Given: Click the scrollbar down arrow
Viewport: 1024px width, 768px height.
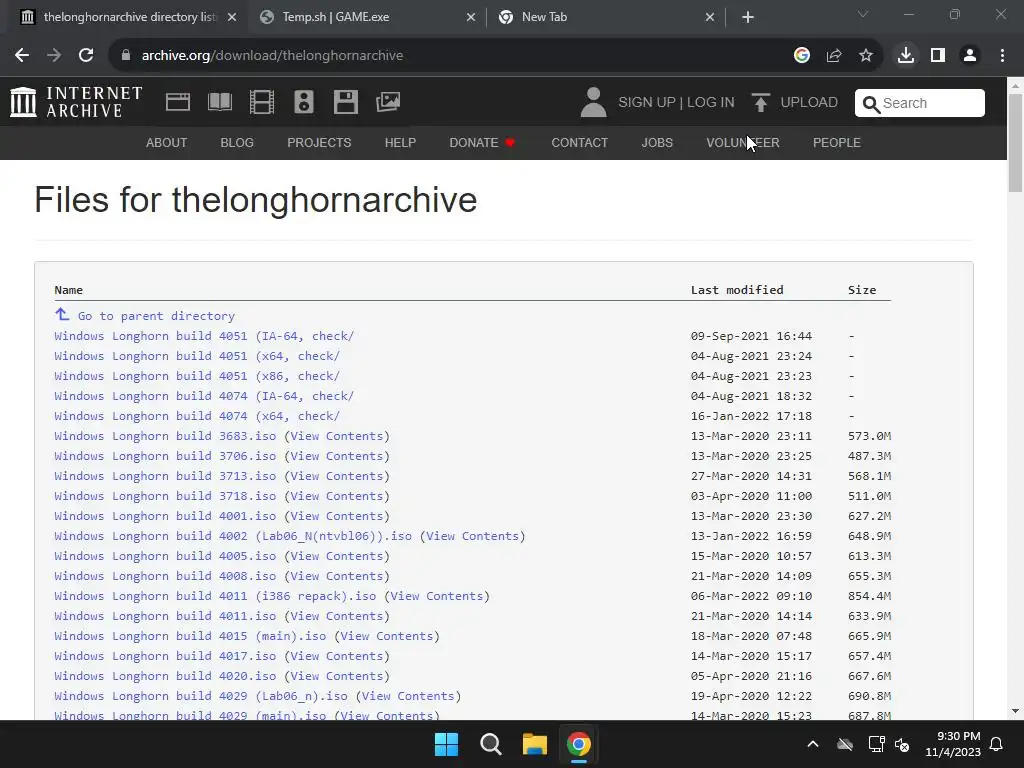Looking at the screenshot, I should pyautogui.click(x=1015, y=711).
